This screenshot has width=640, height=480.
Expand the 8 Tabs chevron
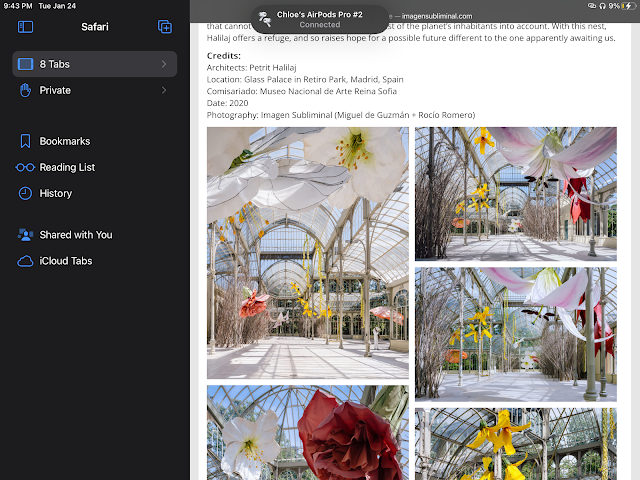pos(164,64)
